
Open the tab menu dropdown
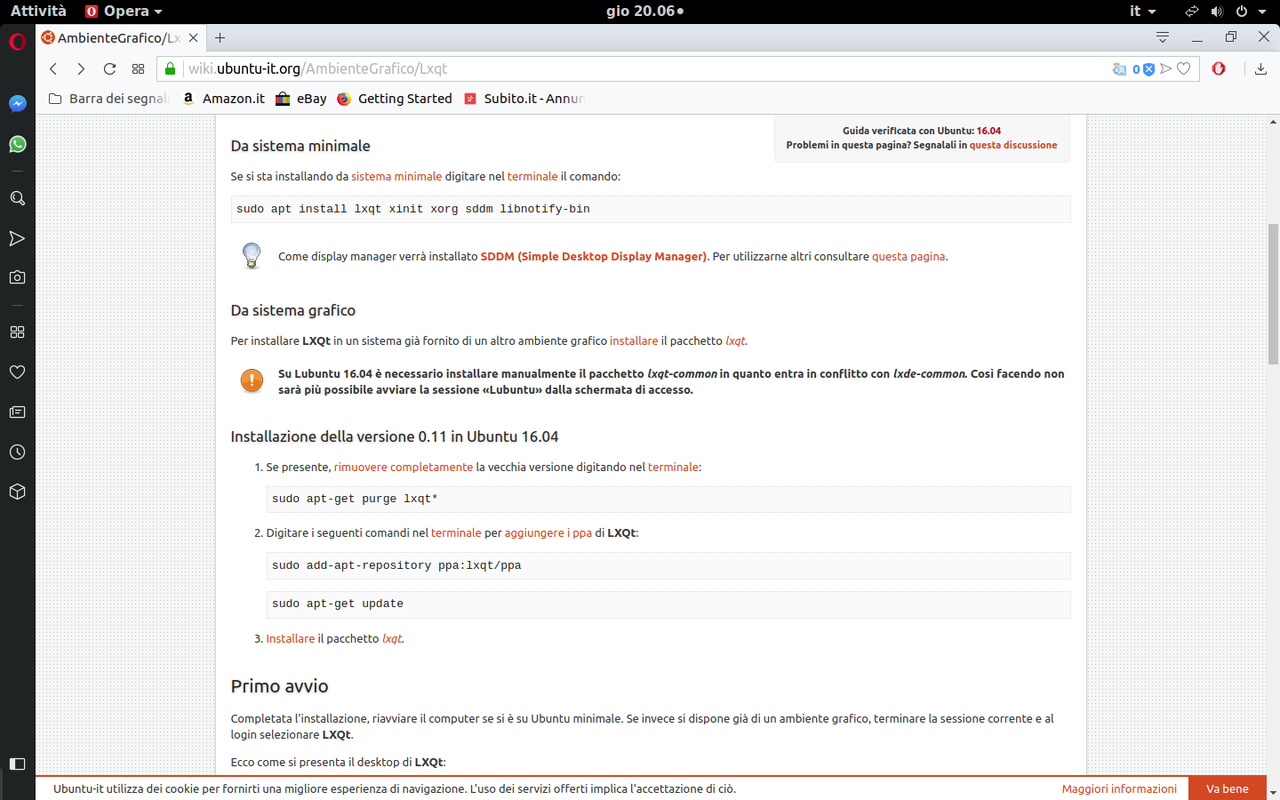(1162, 37)
